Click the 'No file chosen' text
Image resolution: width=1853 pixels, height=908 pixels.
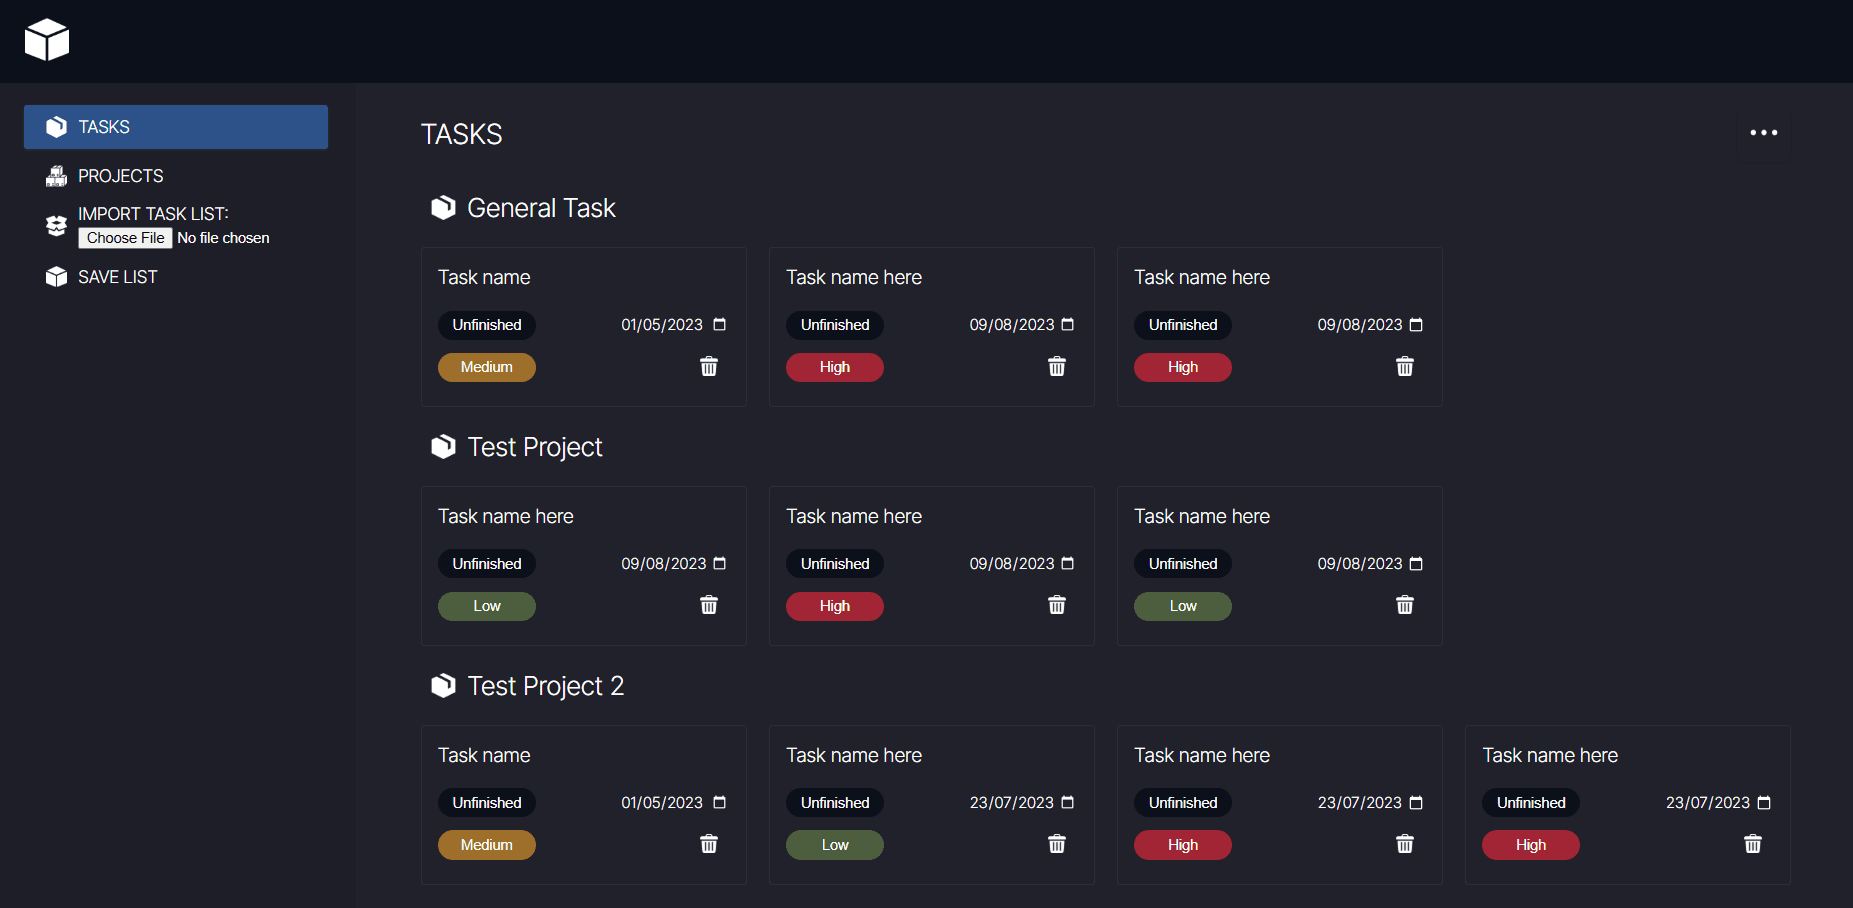pos(223,238)
